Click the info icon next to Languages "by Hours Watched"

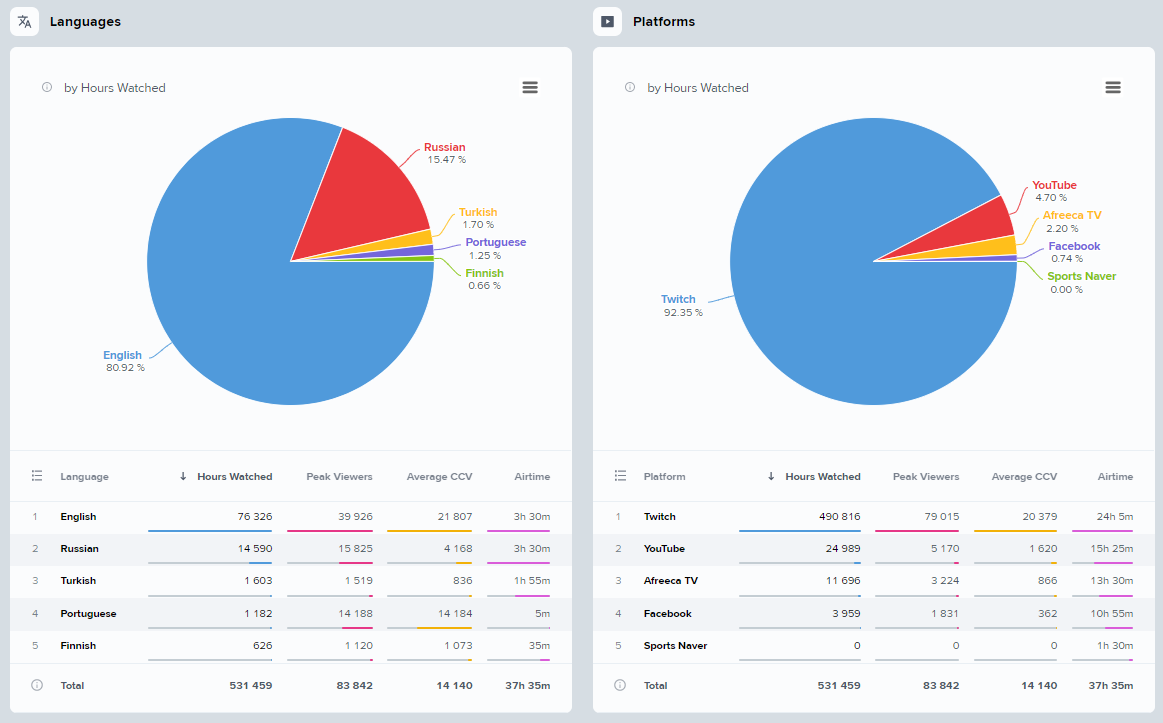click(47, 88)
